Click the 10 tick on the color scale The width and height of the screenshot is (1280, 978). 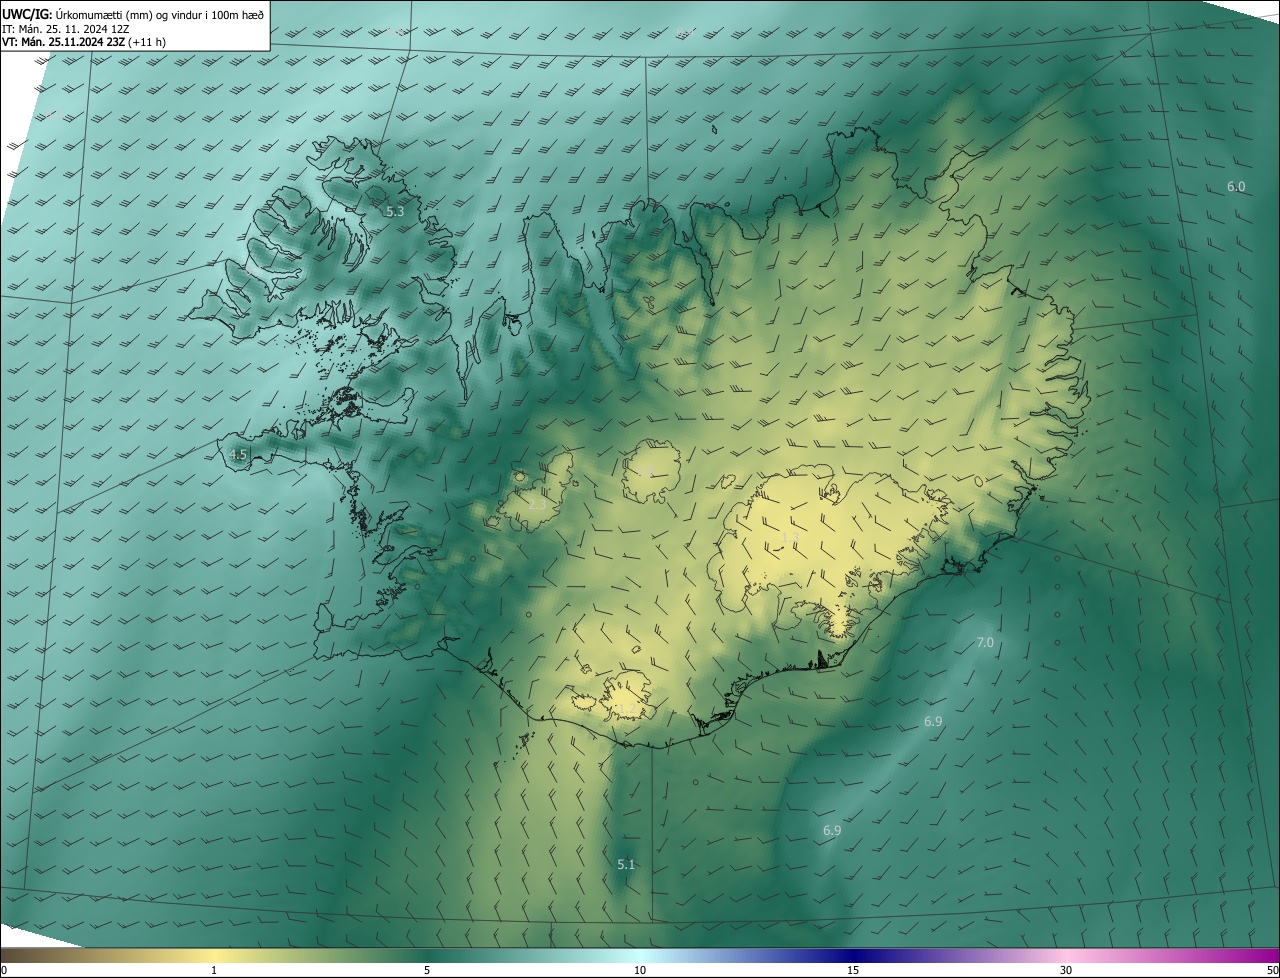(640, 970)
